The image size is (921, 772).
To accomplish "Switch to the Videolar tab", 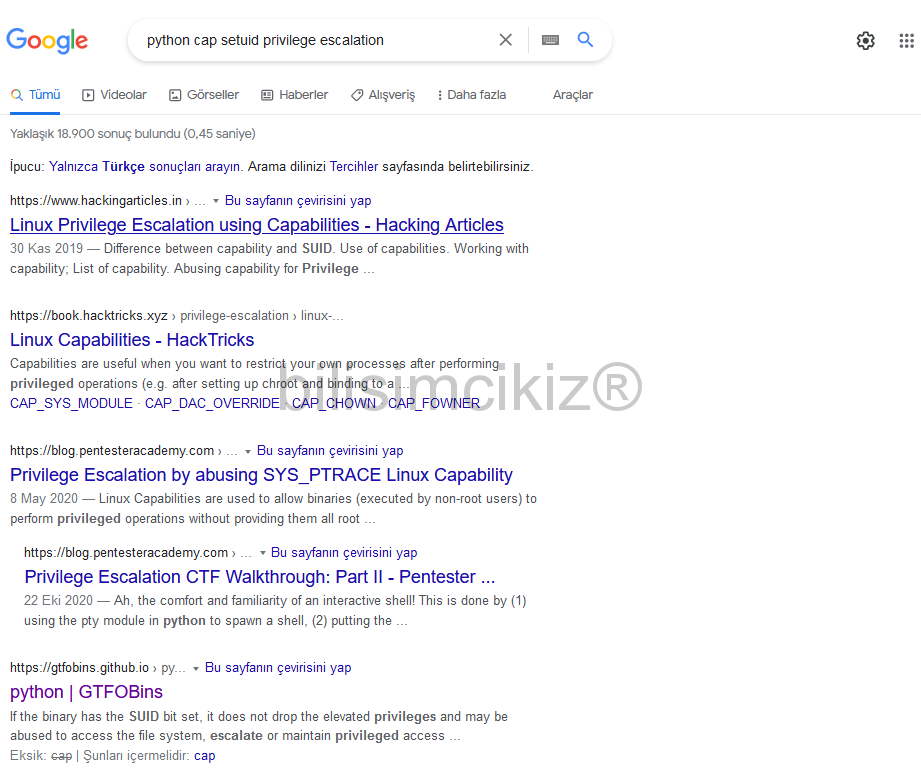I will 115,95.
